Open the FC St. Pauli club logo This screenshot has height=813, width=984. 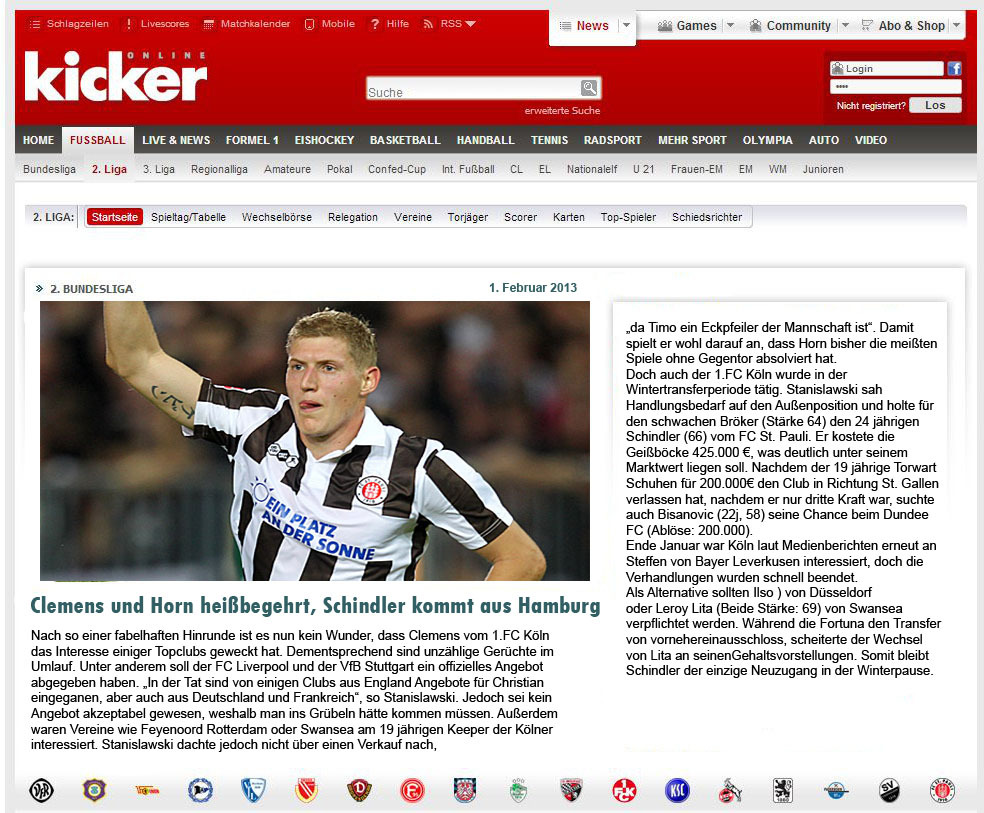coord(942,790)
